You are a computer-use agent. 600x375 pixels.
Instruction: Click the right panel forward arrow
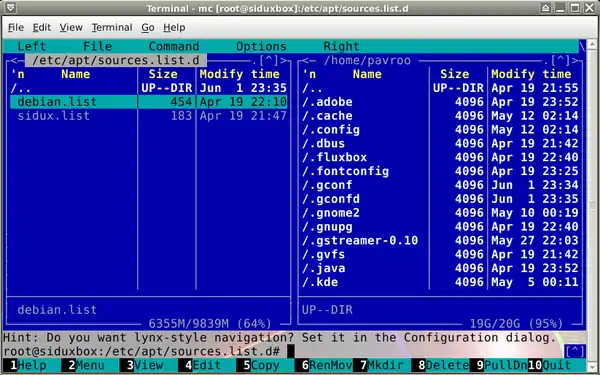[x=575, y=60]
